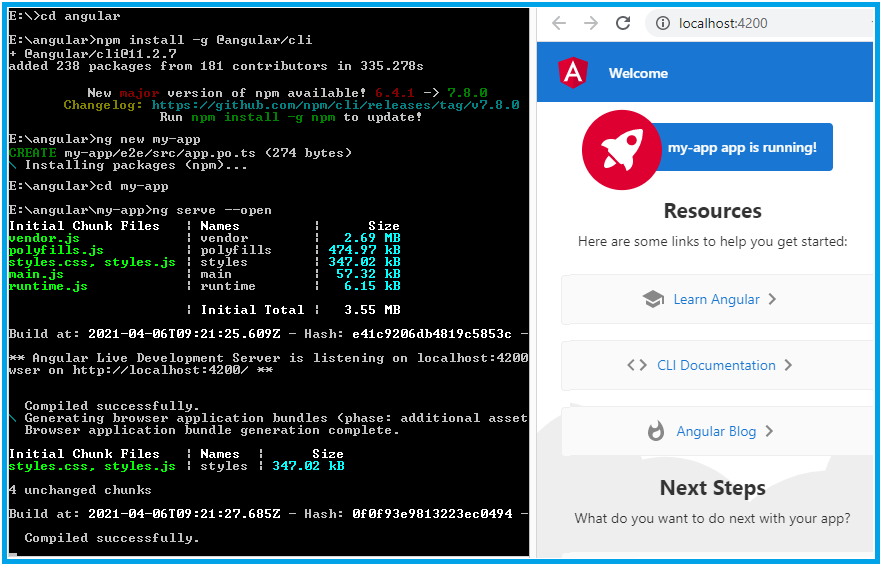Image resolution: width=882 pixels, height=566 pixels.
Task: Click the '4 unchanged chunks' terminal line
Action: coord(80,490)
